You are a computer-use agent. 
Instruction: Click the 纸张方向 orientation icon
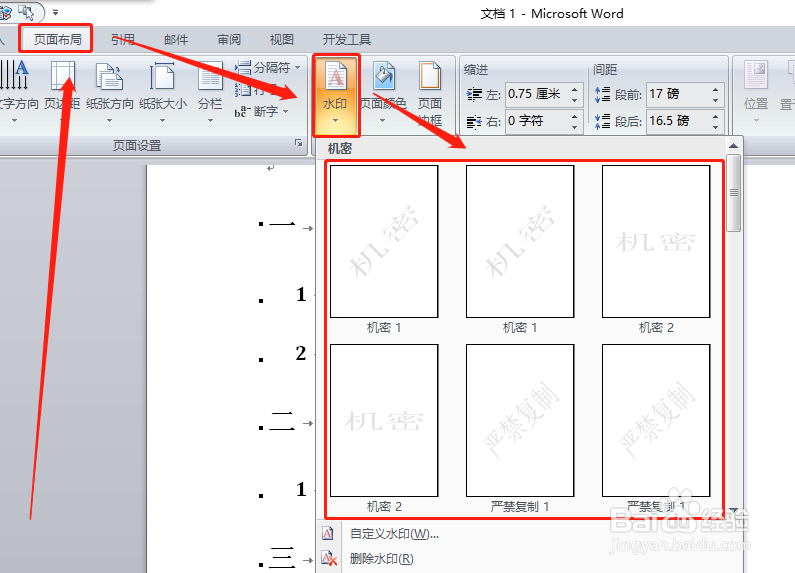(110, 76)
